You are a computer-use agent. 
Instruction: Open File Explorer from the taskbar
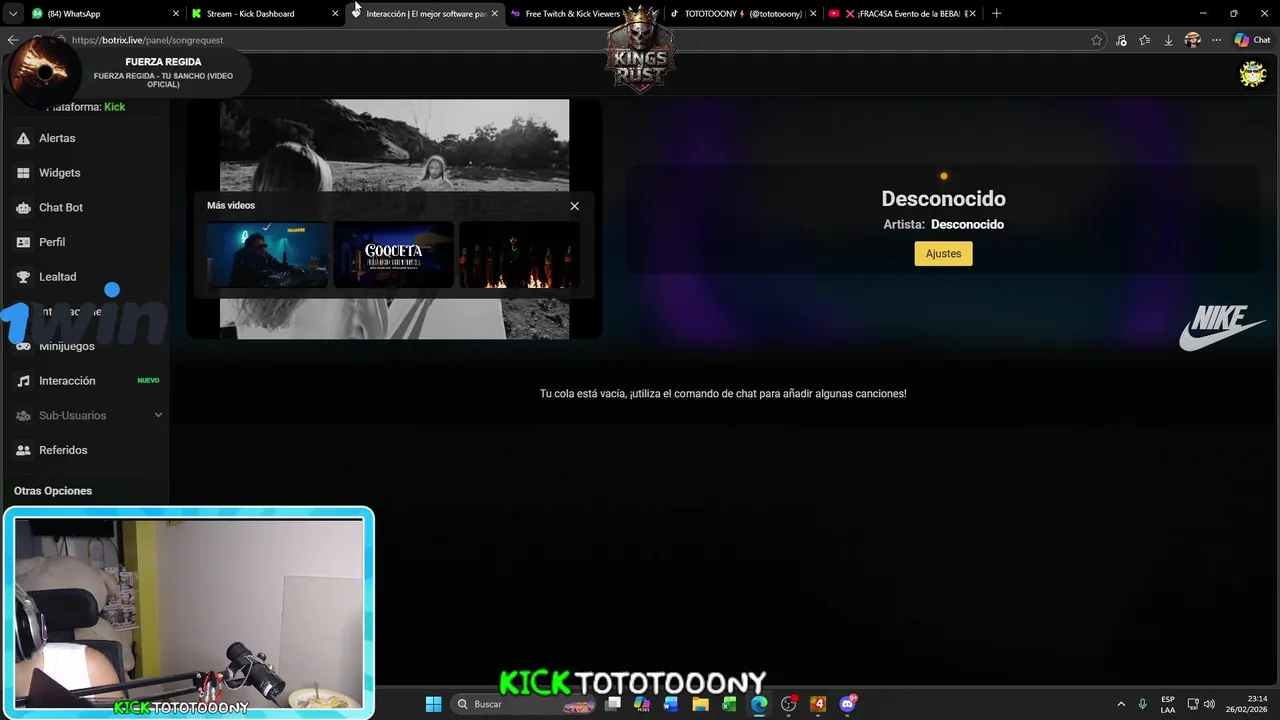tap(701, 704)
